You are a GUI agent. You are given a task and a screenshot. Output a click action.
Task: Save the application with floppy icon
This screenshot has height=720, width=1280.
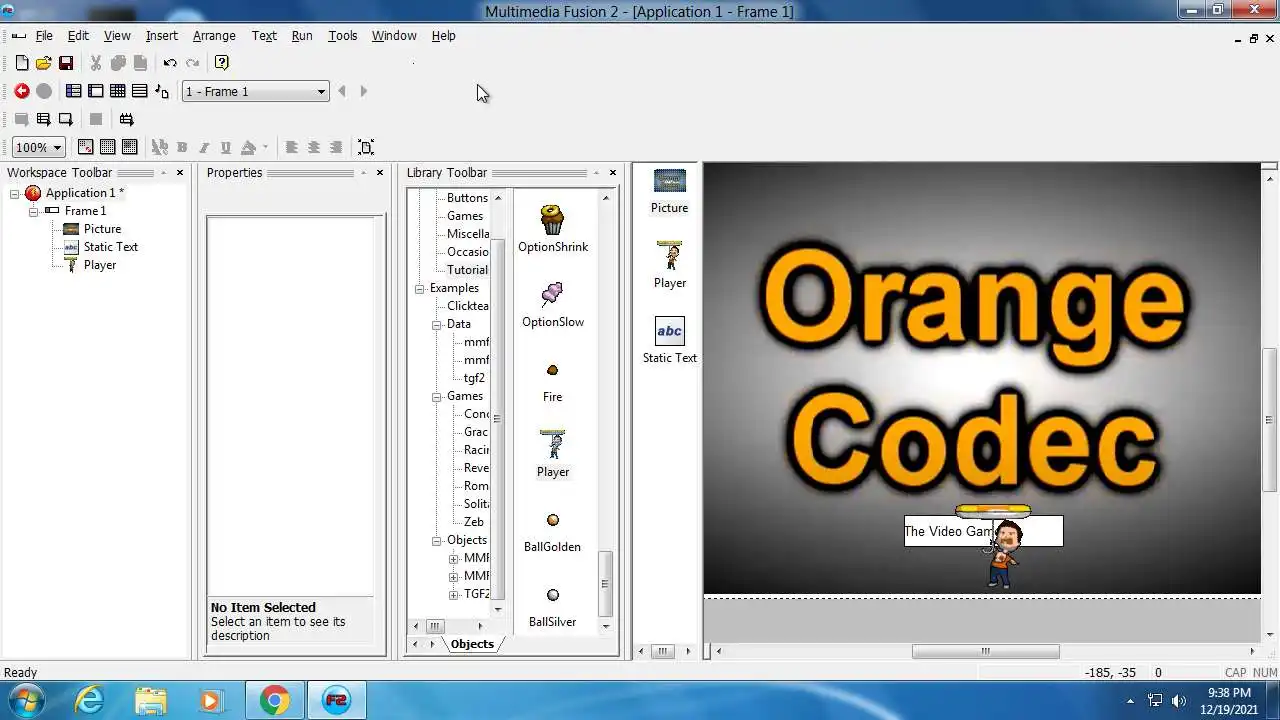[66, 63]
